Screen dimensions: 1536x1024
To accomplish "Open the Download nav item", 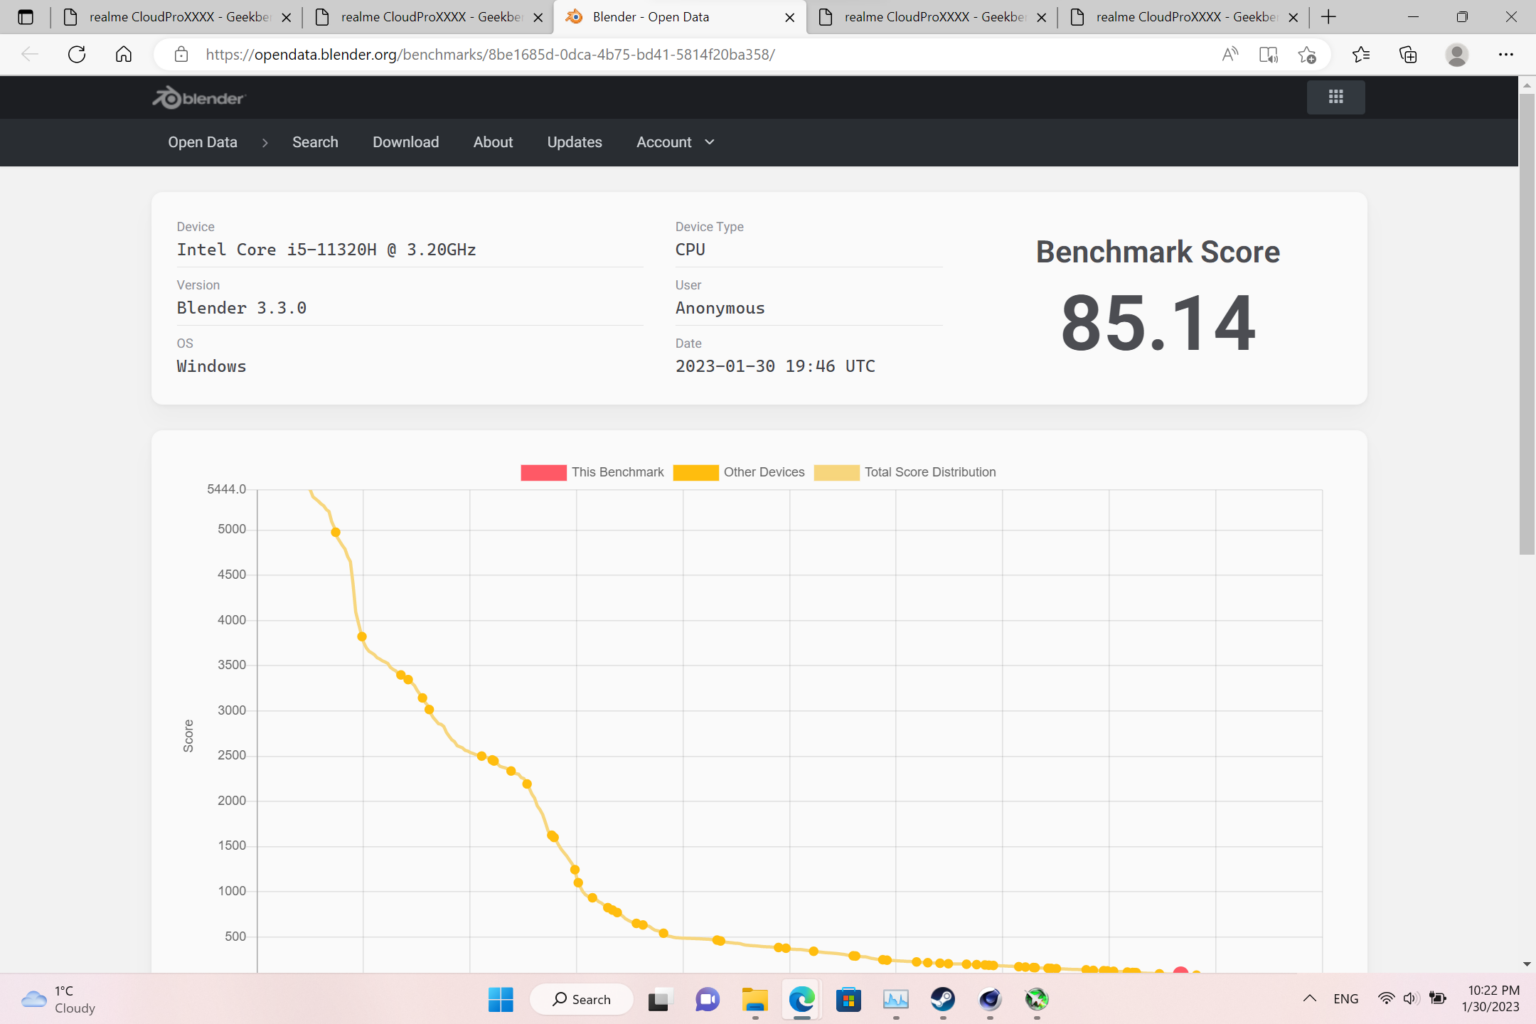I will pyautogui.click(x=405, y=142).
